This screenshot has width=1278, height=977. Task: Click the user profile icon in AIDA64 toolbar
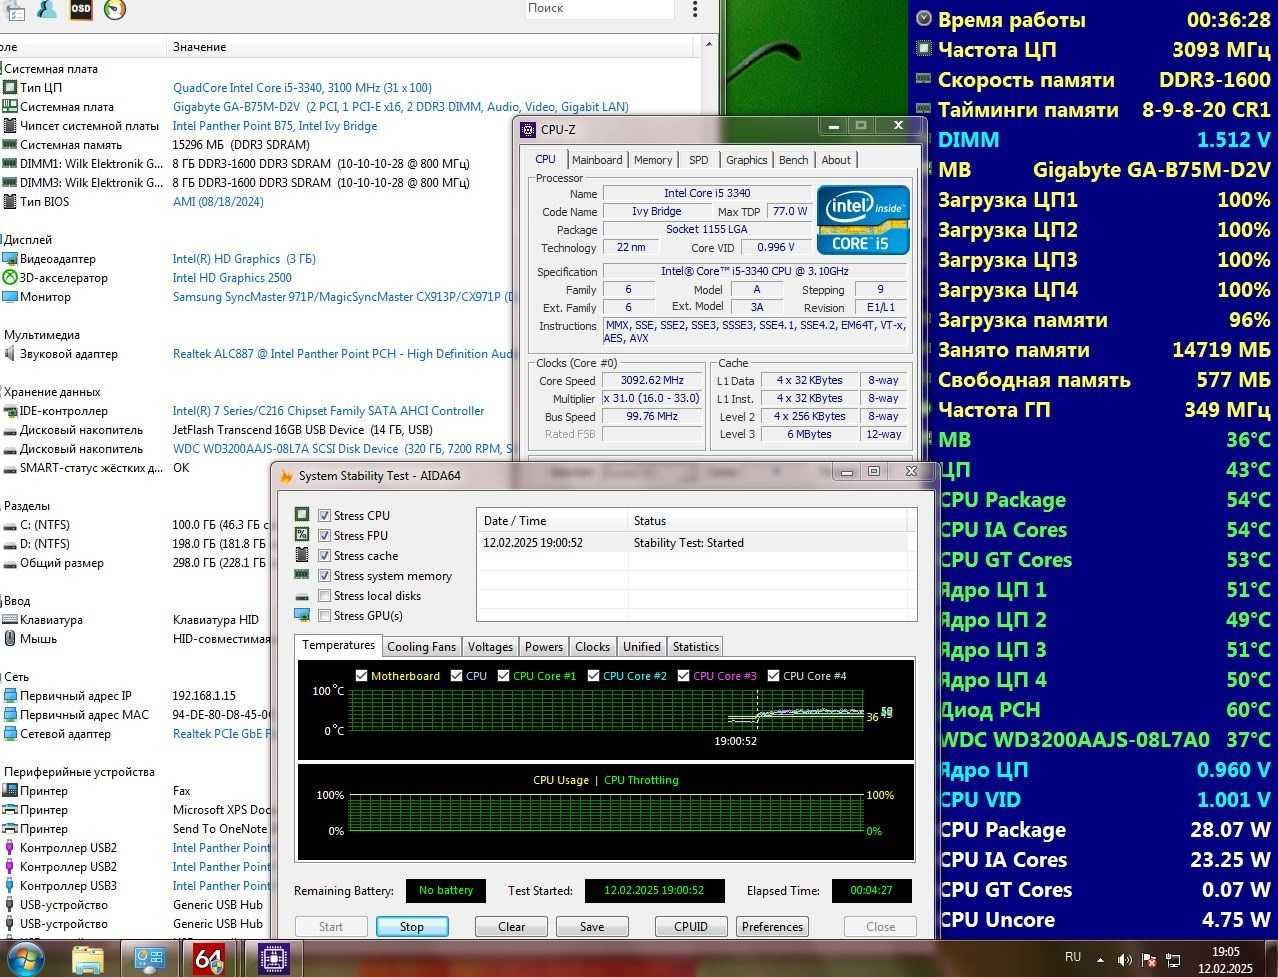tap(46, 10)
